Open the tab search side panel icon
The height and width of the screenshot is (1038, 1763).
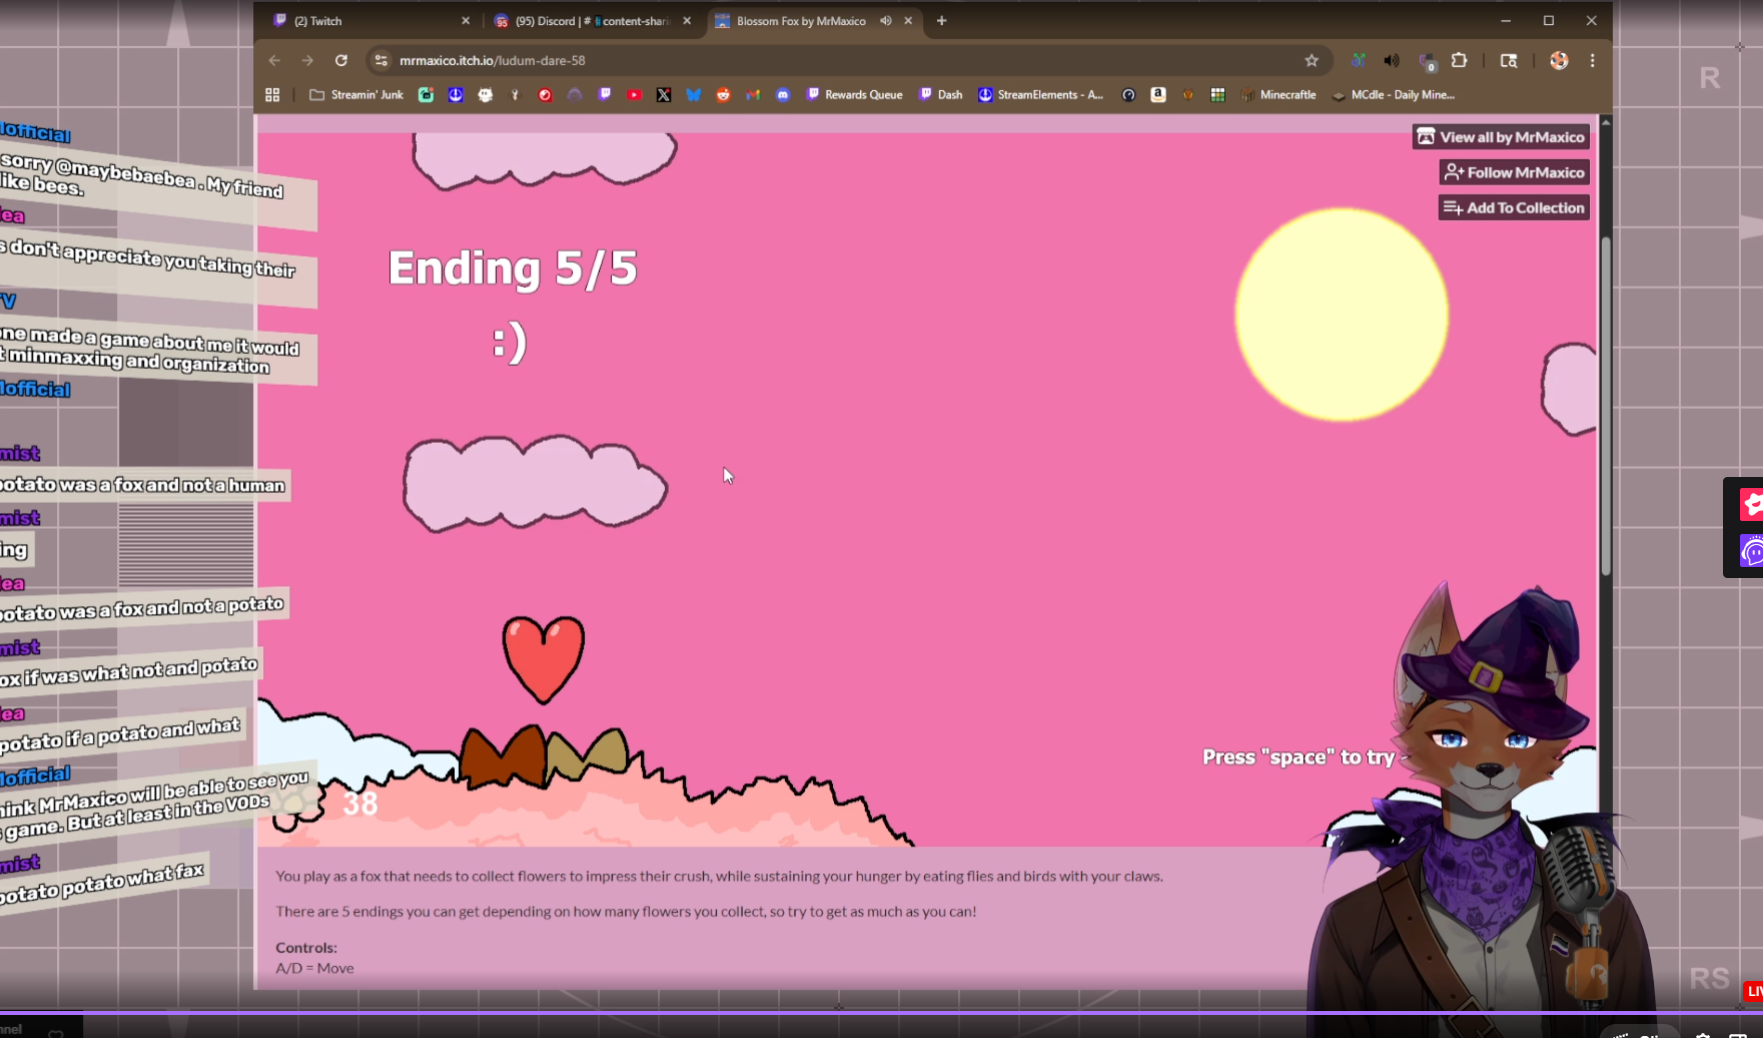pyautogui.click(x=1509, y=61)
